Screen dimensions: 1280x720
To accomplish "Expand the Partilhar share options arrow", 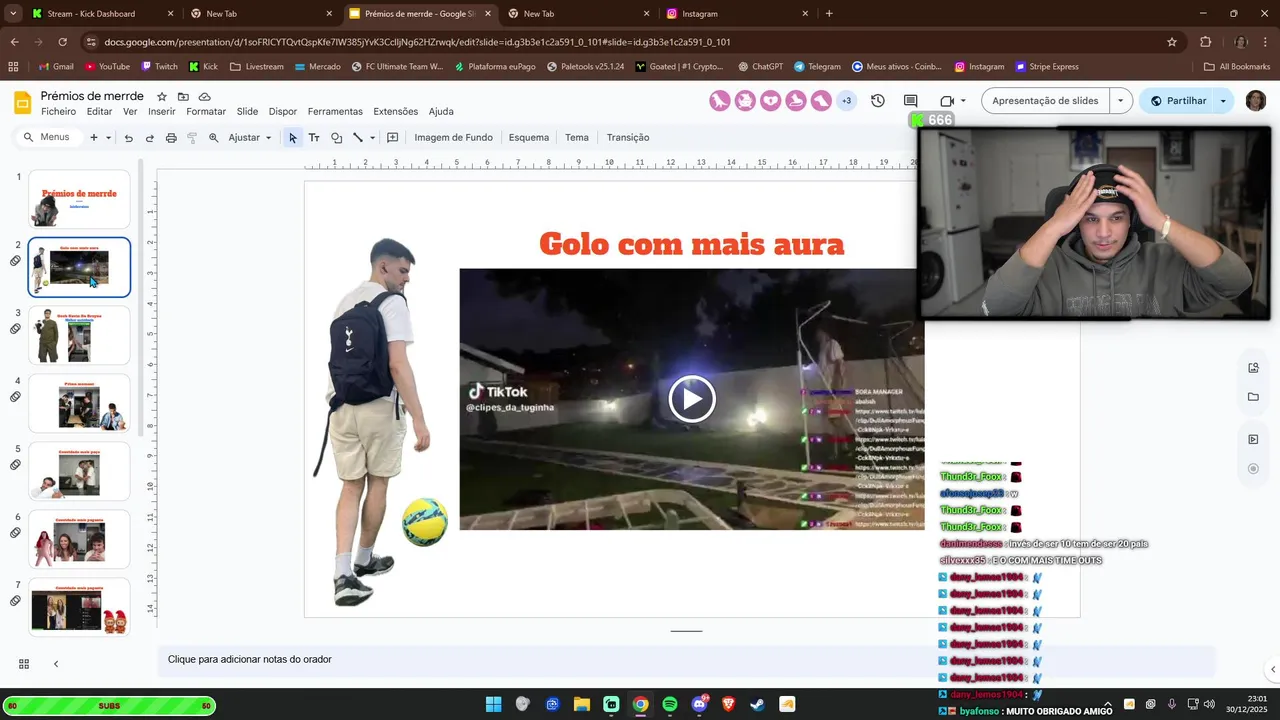I will click(1223, 101).
